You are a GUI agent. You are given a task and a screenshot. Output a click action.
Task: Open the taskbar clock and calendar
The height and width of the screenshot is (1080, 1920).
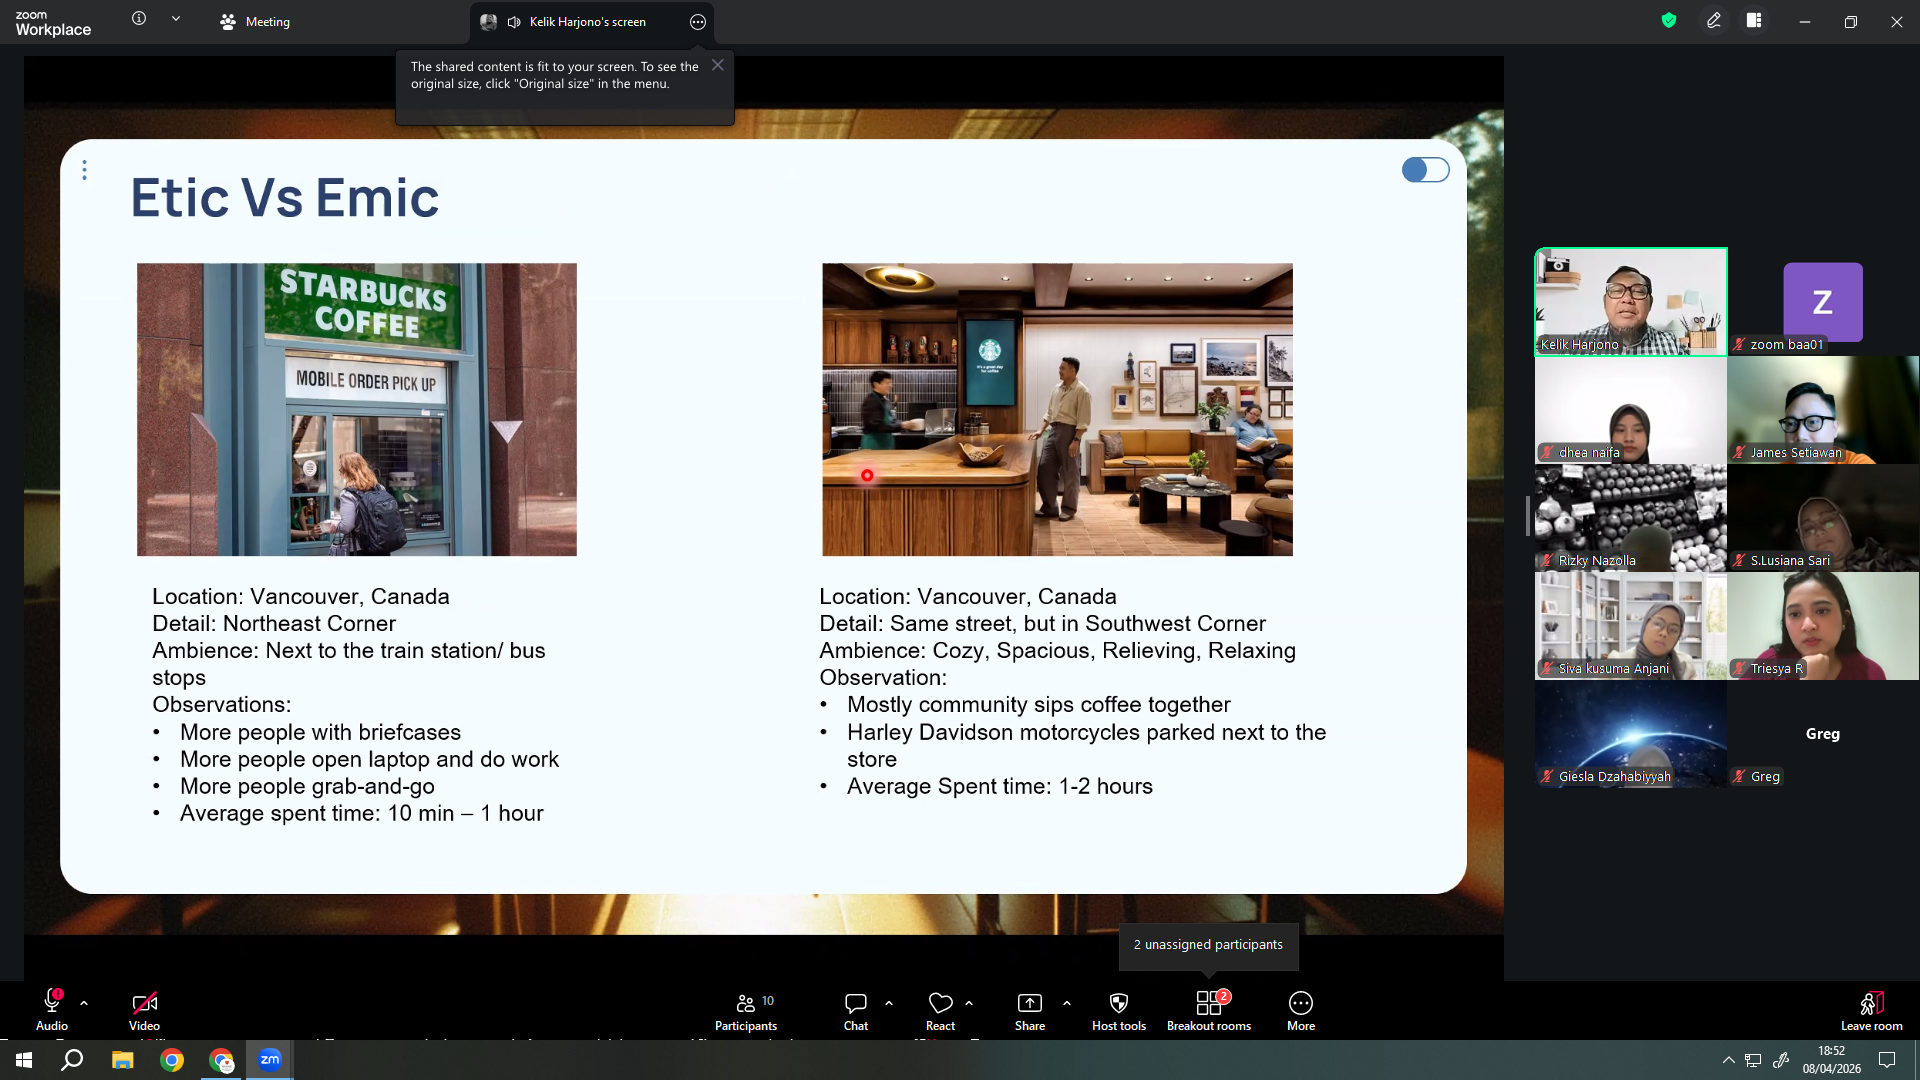pyautogui.click(x=1832, y=1060)
